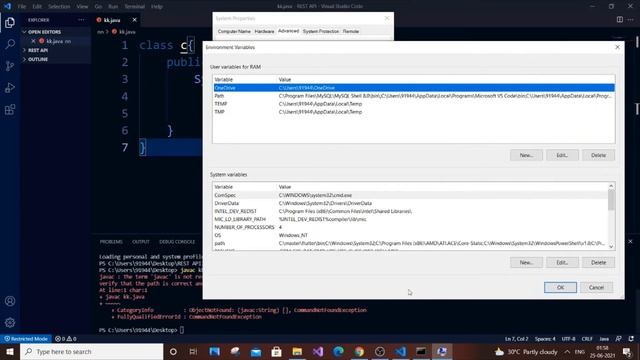Switch to Hardware tab in System Properties
This screenshot has height=360, width=640.
point(264,31)
